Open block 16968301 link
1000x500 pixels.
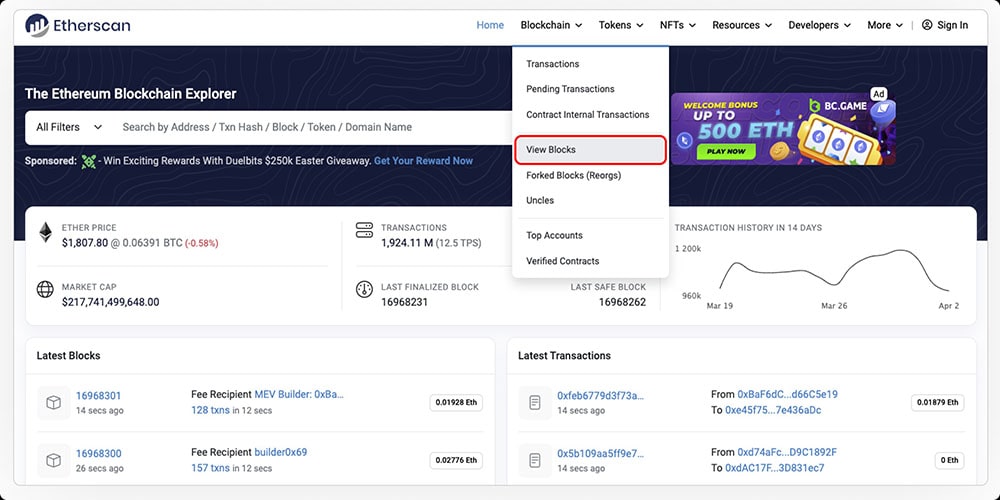tap(98, 396)
